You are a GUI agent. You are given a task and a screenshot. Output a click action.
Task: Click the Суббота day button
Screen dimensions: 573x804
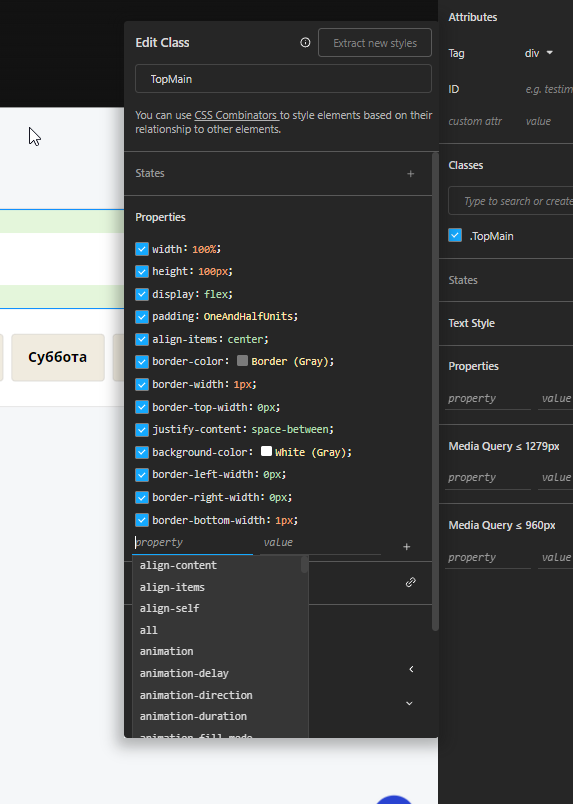(58, 357)
